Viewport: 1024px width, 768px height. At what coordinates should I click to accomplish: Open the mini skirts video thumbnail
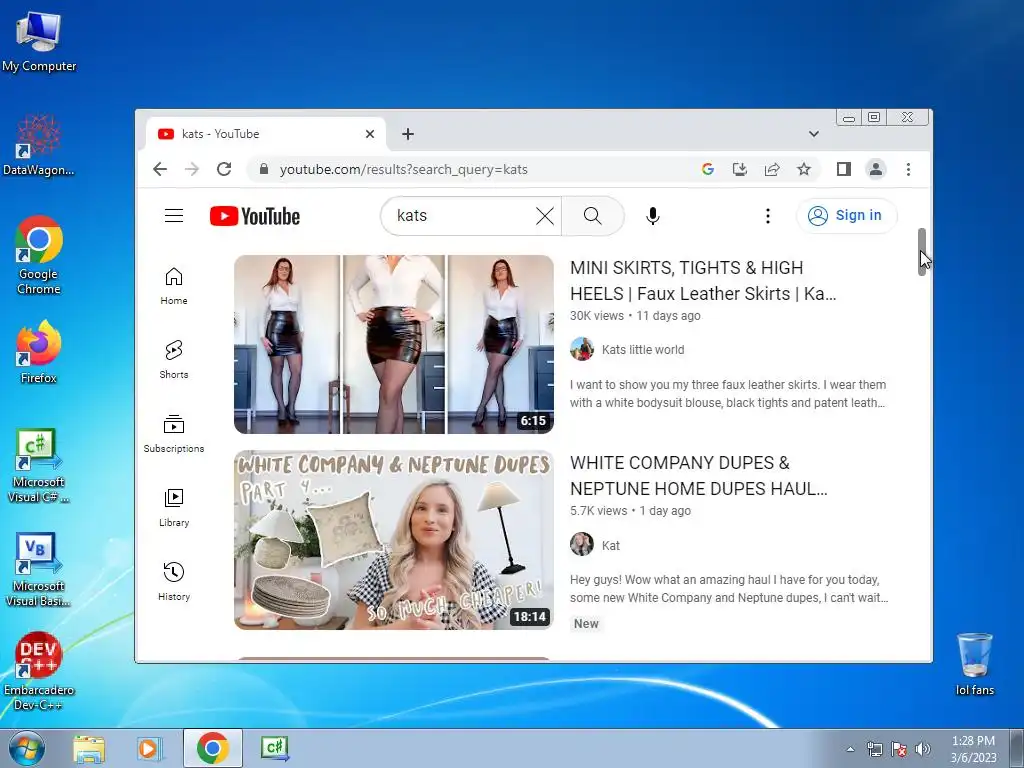point(394,344)
